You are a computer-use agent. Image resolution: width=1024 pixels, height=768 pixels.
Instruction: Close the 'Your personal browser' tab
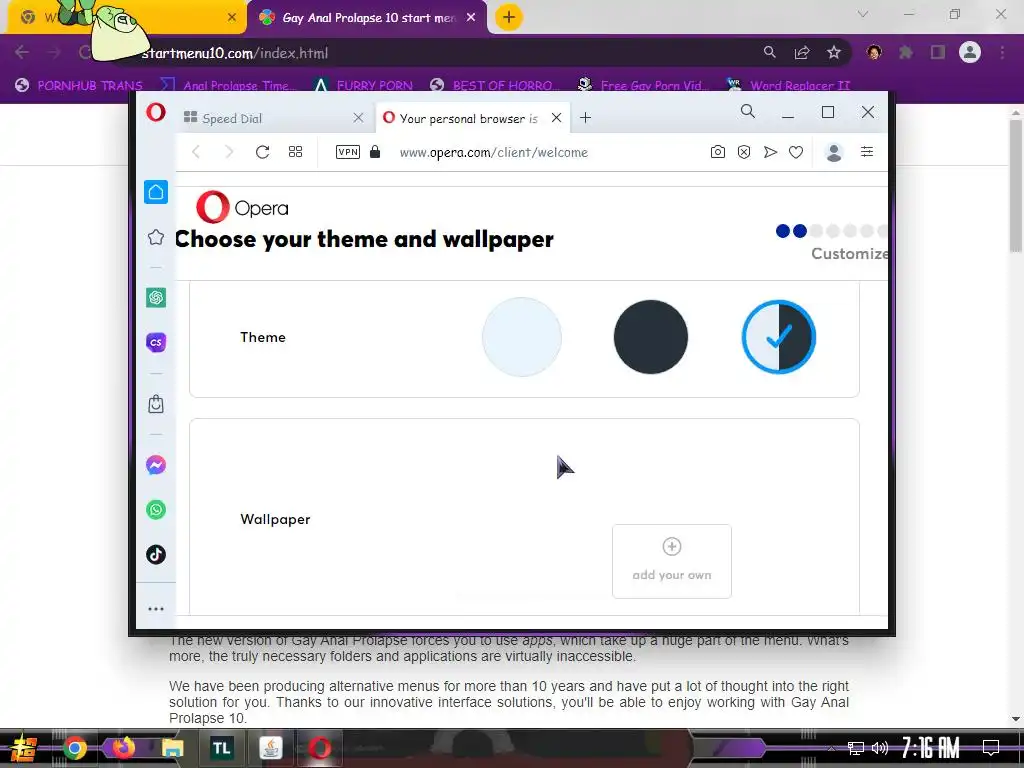pos(556,118)
